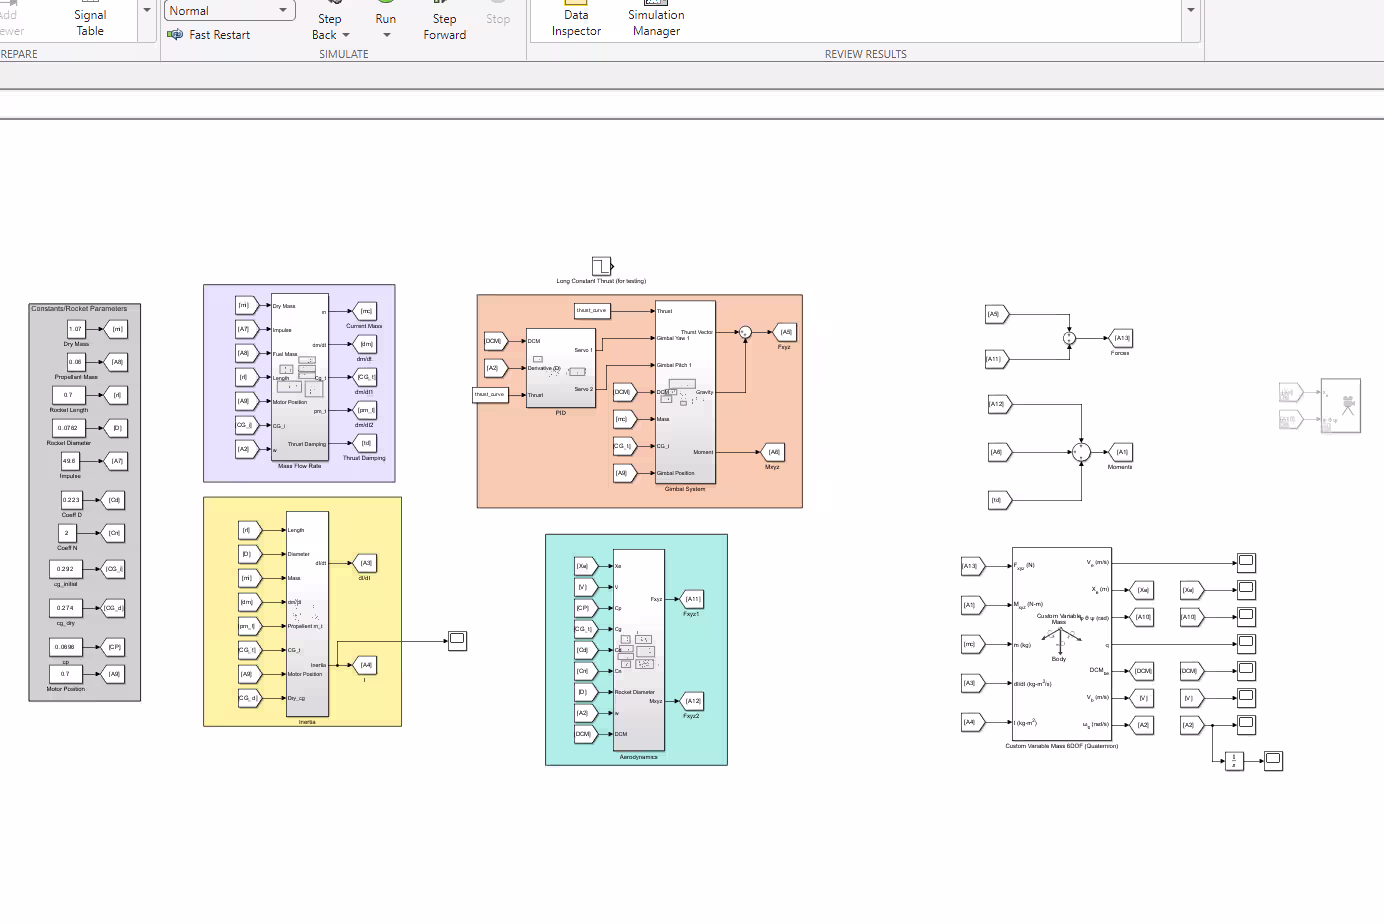The width and height of the screenshot is (1384, 924).
Task: Select the Long Constant Thrust block
Action: click(601, 266)
